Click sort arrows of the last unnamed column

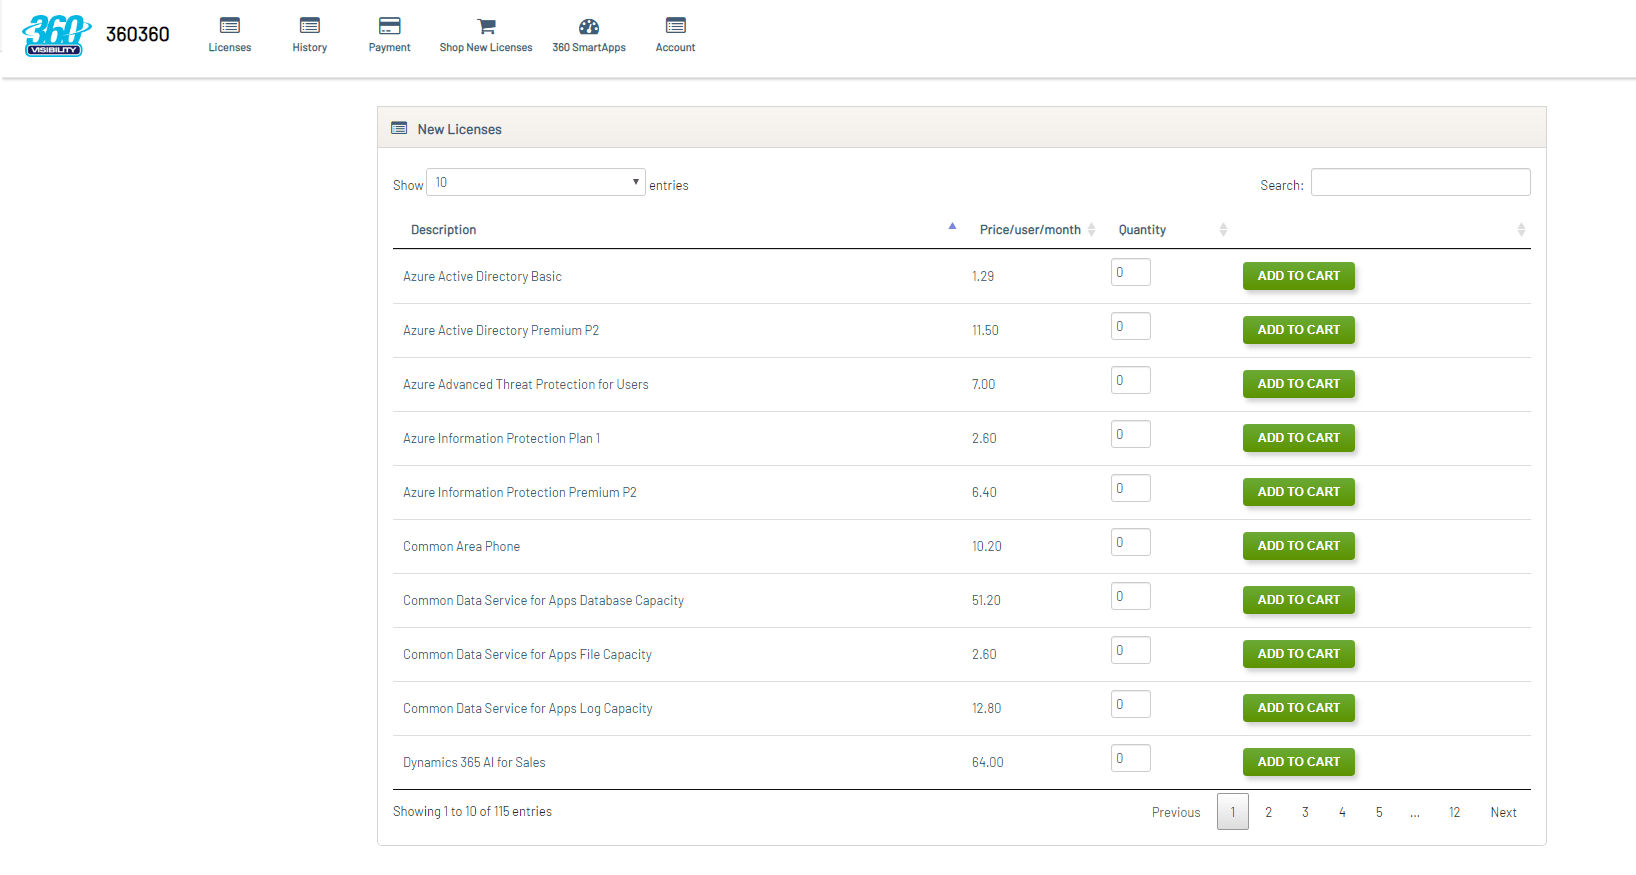coord(1521,230)
